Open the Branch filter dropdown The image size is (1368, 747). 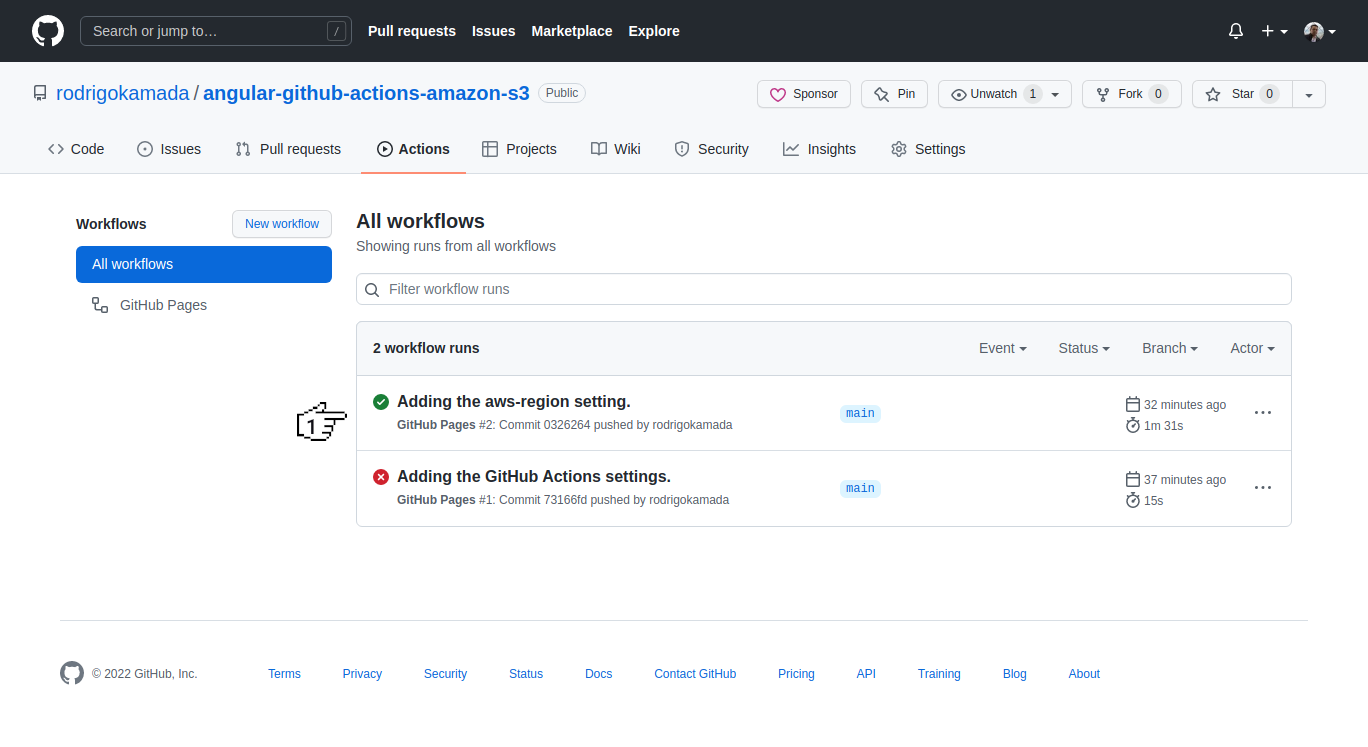(1169, 348)
